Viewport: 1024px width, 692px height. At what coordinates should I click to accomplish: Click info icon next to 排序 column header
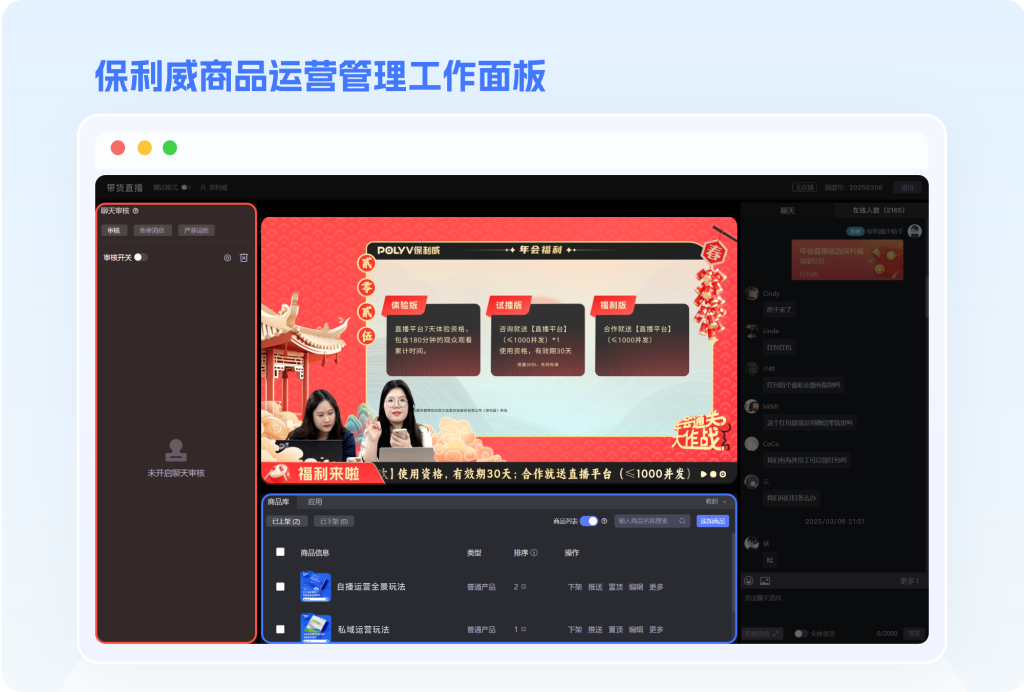(534, 553)
